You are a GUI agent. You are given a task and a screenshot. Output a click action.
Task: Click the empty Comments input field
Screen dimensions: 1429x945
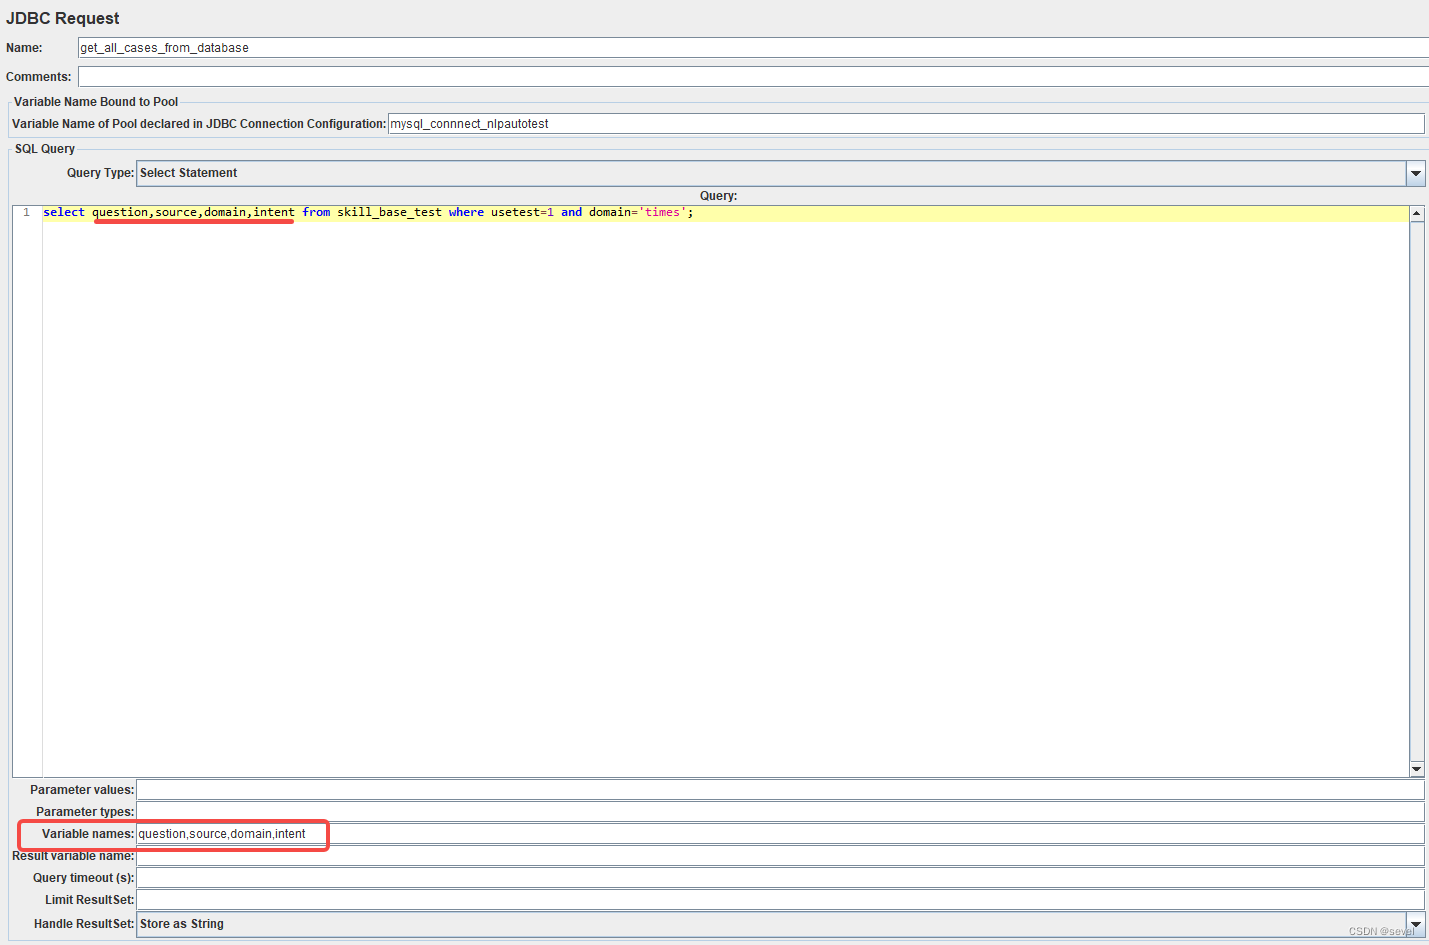[x=400, y=75]
